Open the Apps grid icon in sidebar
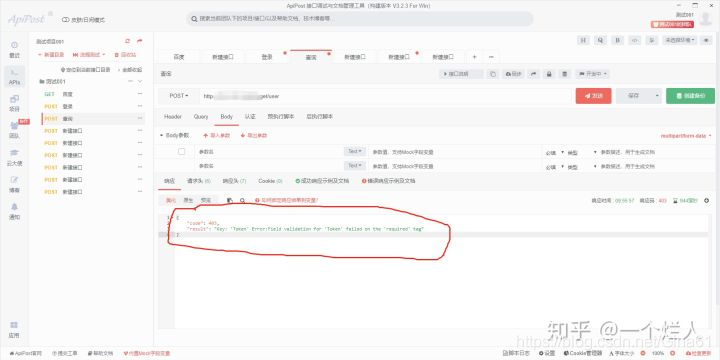 (14, 330)
